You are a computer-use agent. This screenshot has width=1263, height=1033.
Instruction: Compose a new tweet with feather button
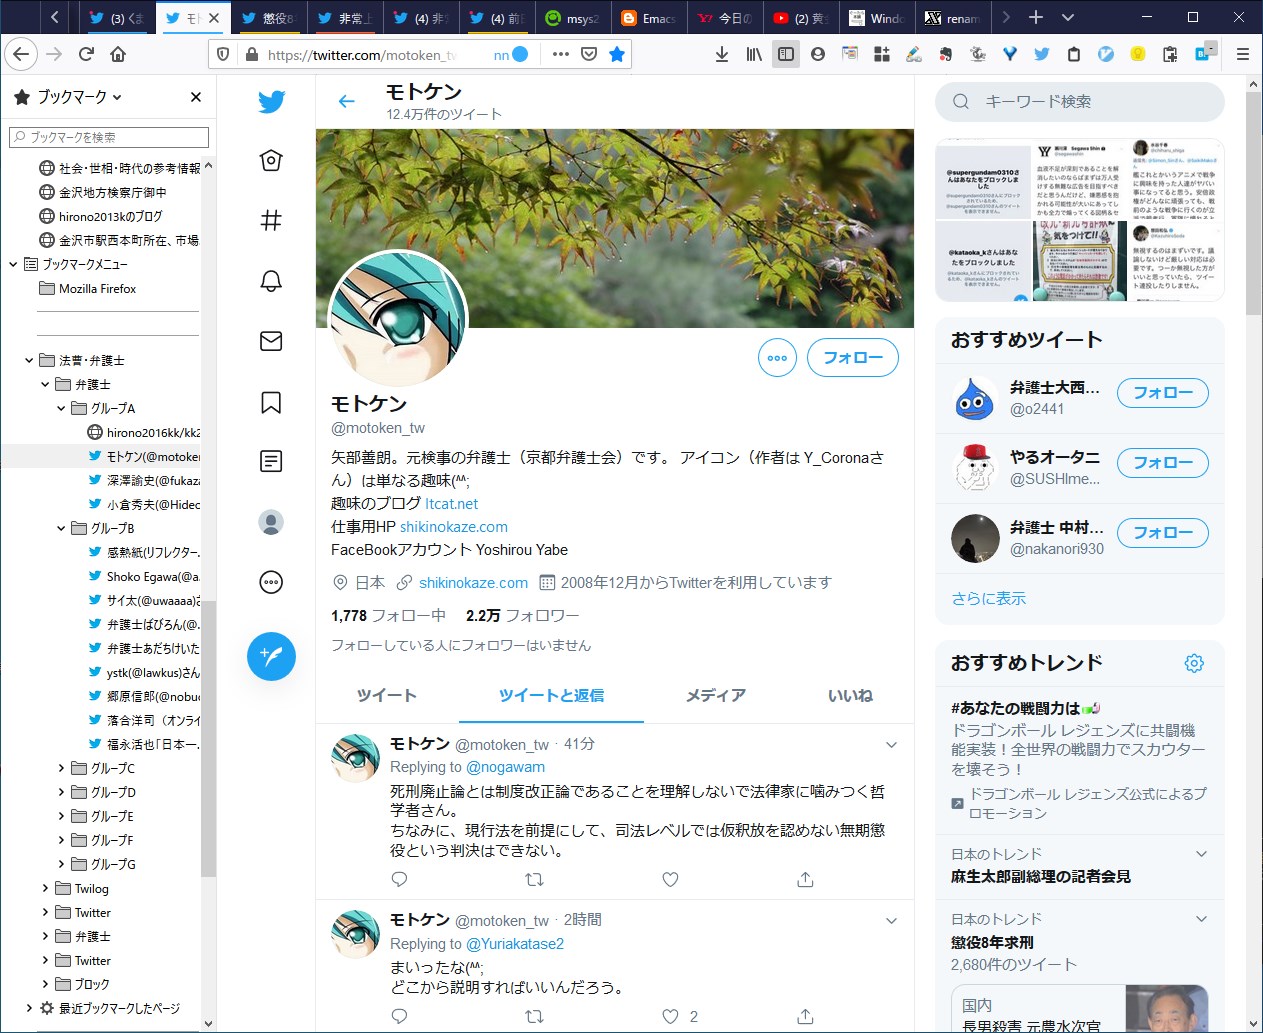(x=271, y=656)
